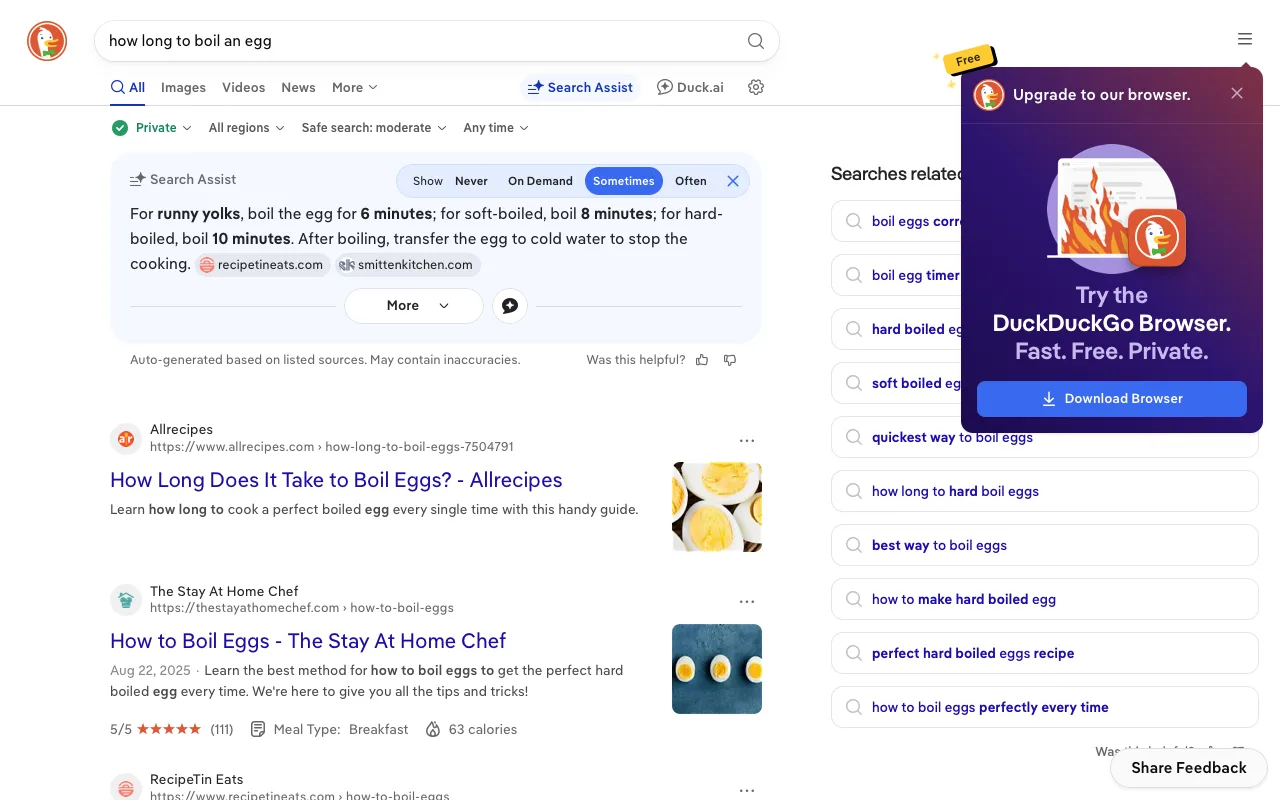Expand the More search categories menu
This screenshot has height=800, width=1280.
355,87
